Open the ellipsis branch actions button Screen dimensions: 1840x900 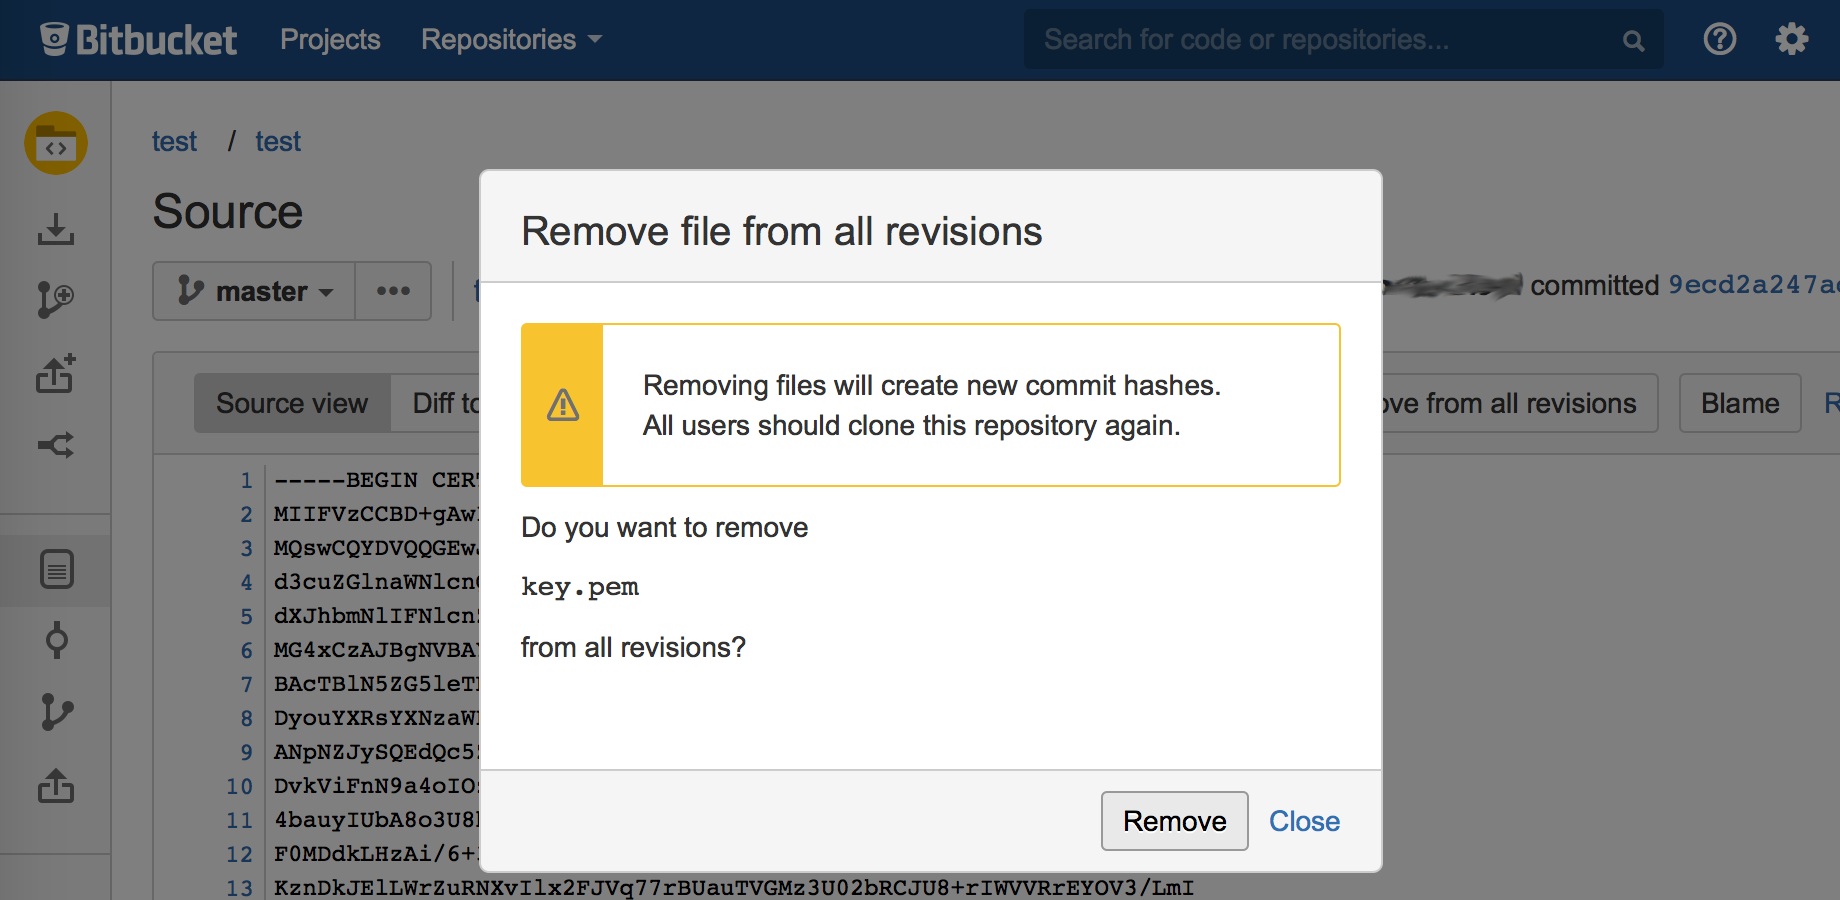pyautogui.click(x=393, y=291)
